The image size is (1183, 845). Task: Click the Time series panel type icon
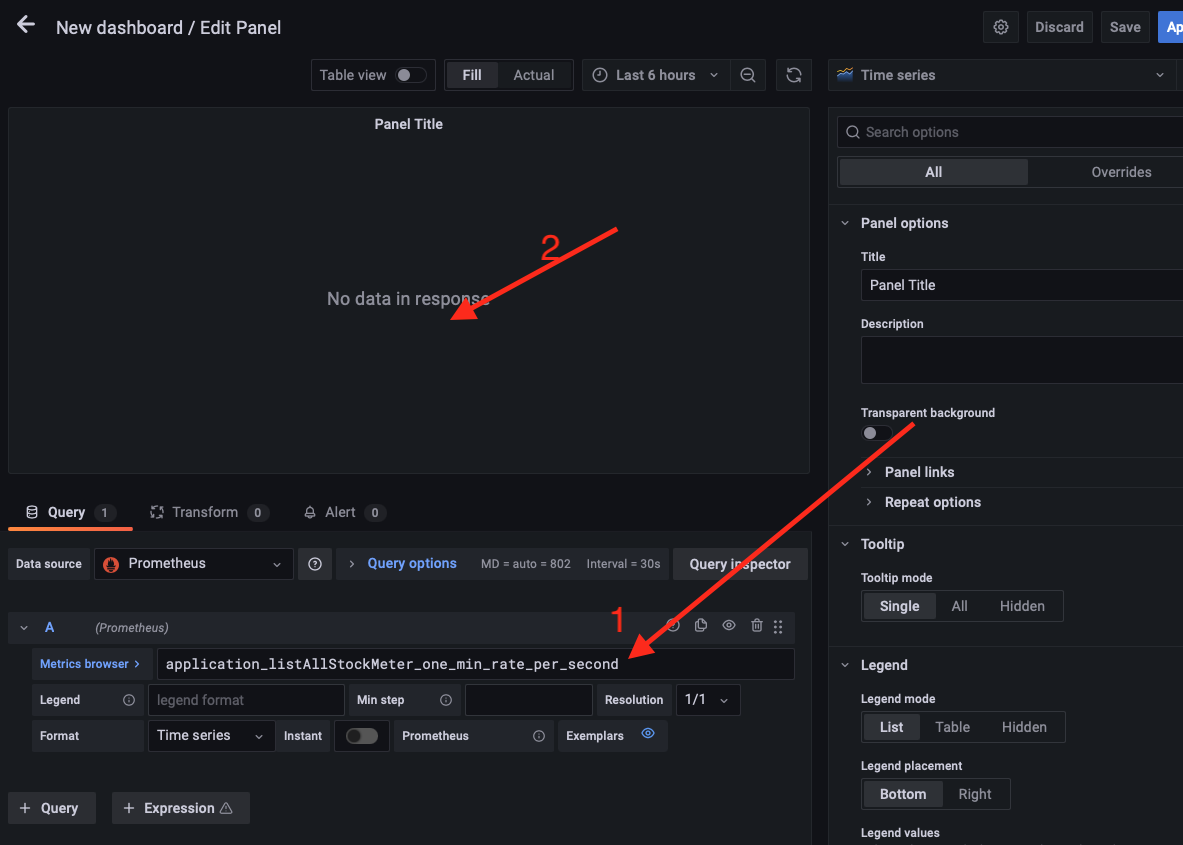coord(845,74)
